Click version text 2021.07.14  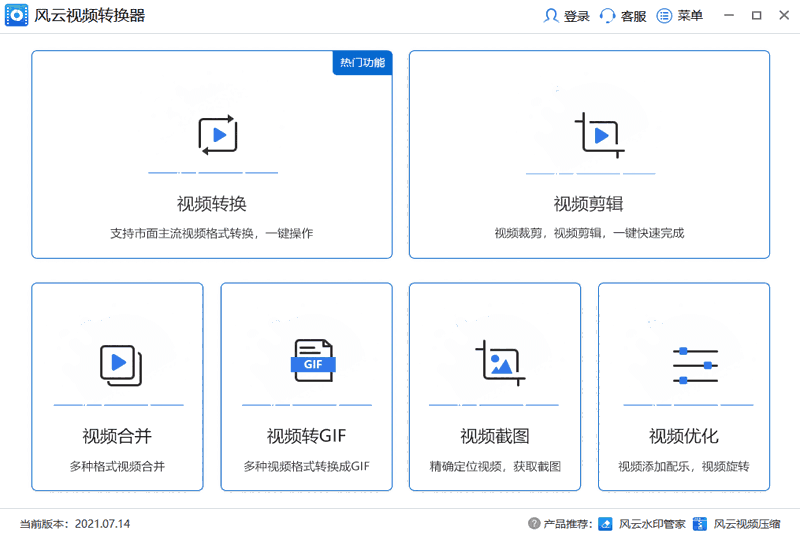[x=103, y=524]
